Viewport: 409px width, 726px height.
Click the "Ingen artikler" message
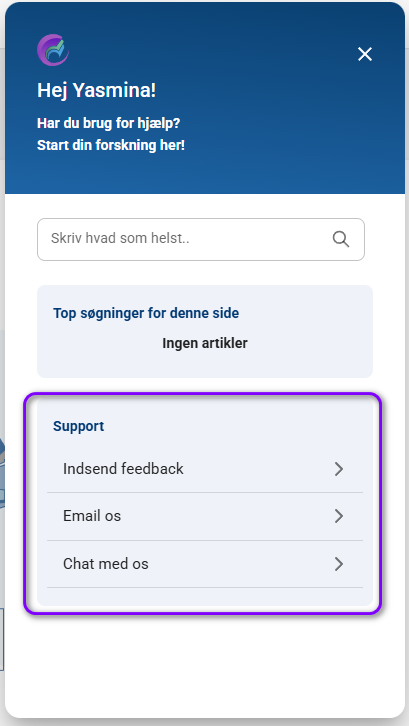(205, 343)
